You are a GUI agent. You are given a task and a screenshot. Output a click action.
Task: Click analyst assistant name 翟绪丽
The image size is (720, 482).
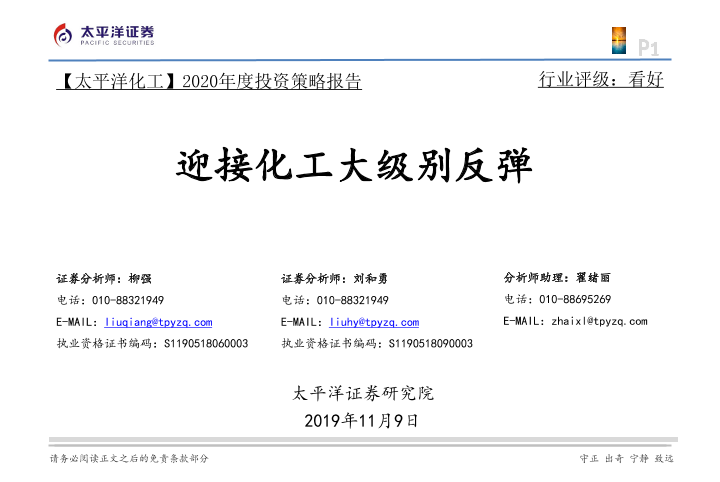593,277
